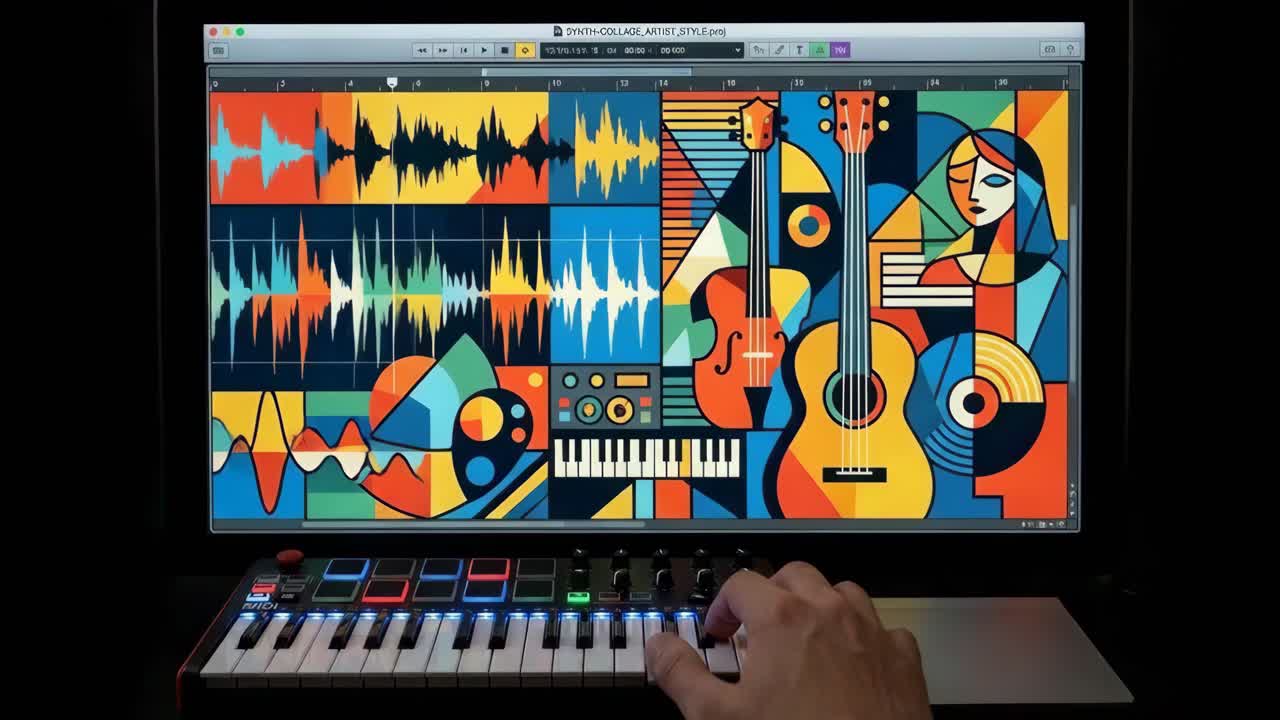1280x720 pixels.
Task: Toggle the yellow highlighted transport button
Action: (525, 50)
